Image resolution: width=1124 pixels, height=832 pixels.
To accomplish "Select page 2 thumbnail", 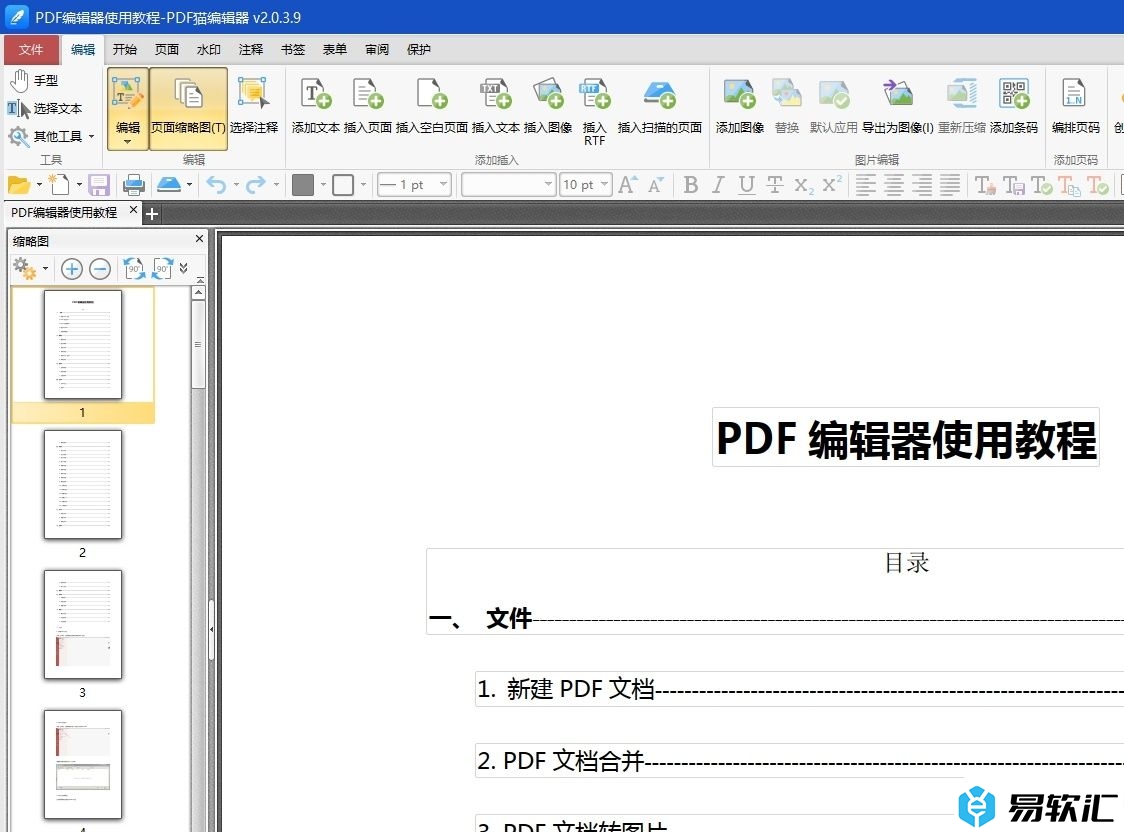I will point(82,485).
